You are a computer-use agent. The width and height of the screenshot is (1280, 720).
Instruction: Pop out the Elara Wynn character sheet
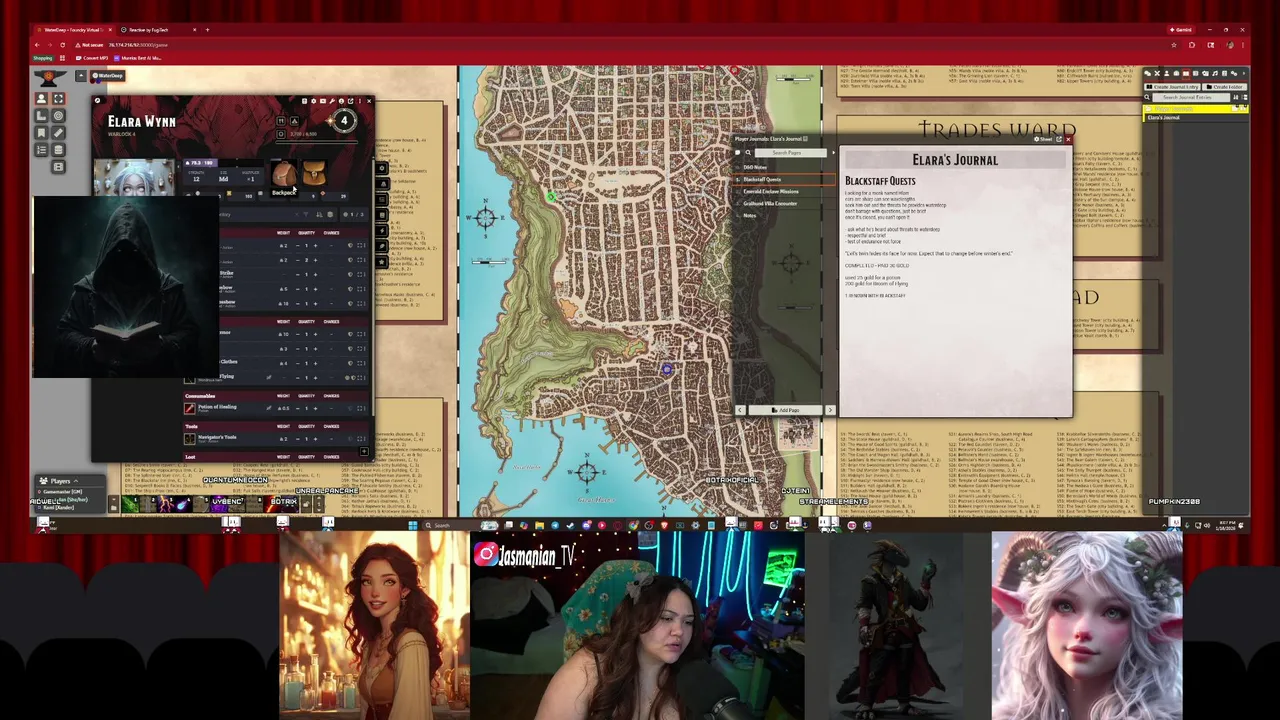coord(350,101)
